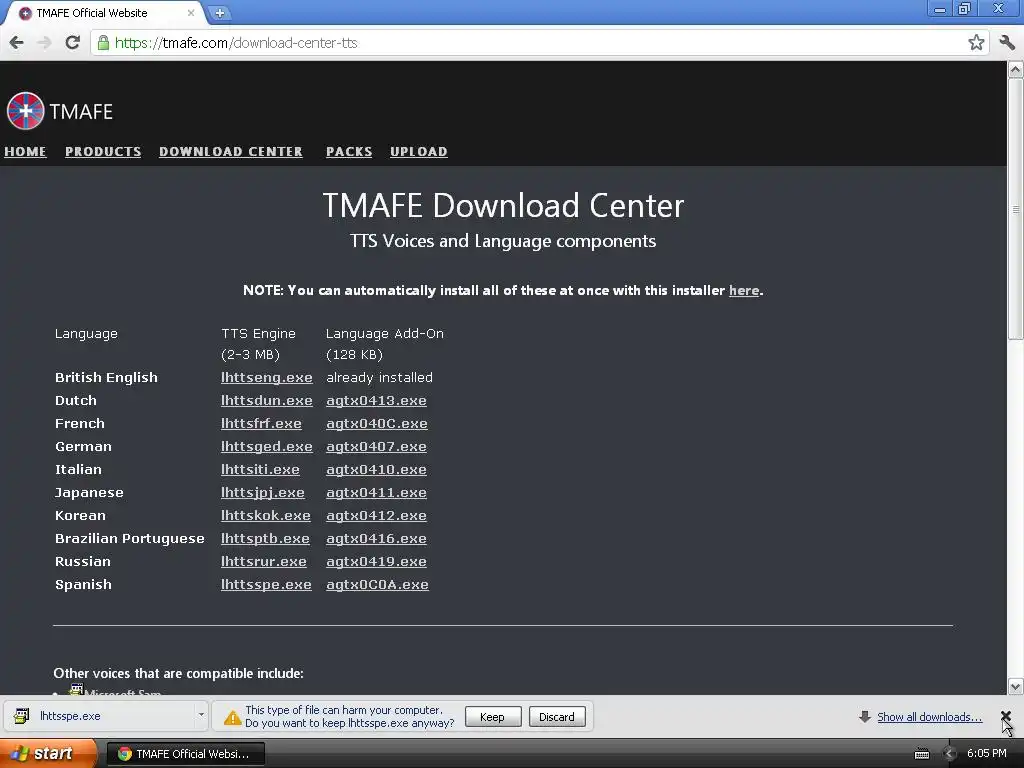Open Show all downloads link
Screen dimensions: 1024x768
(929, 717)
